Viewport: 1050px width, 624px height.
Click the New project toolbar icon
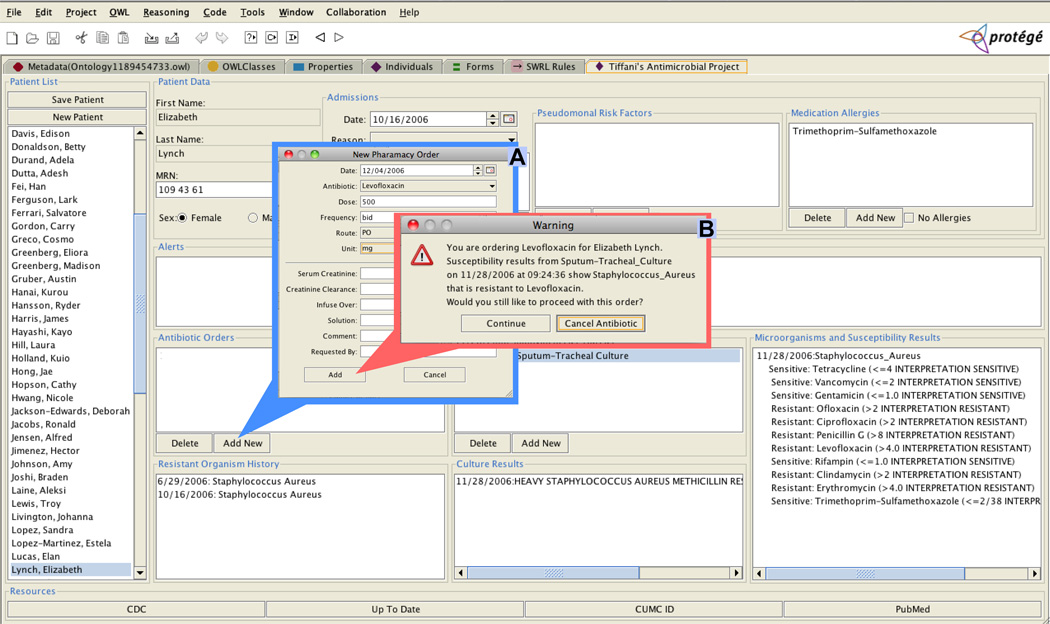[x=12, y=38]
